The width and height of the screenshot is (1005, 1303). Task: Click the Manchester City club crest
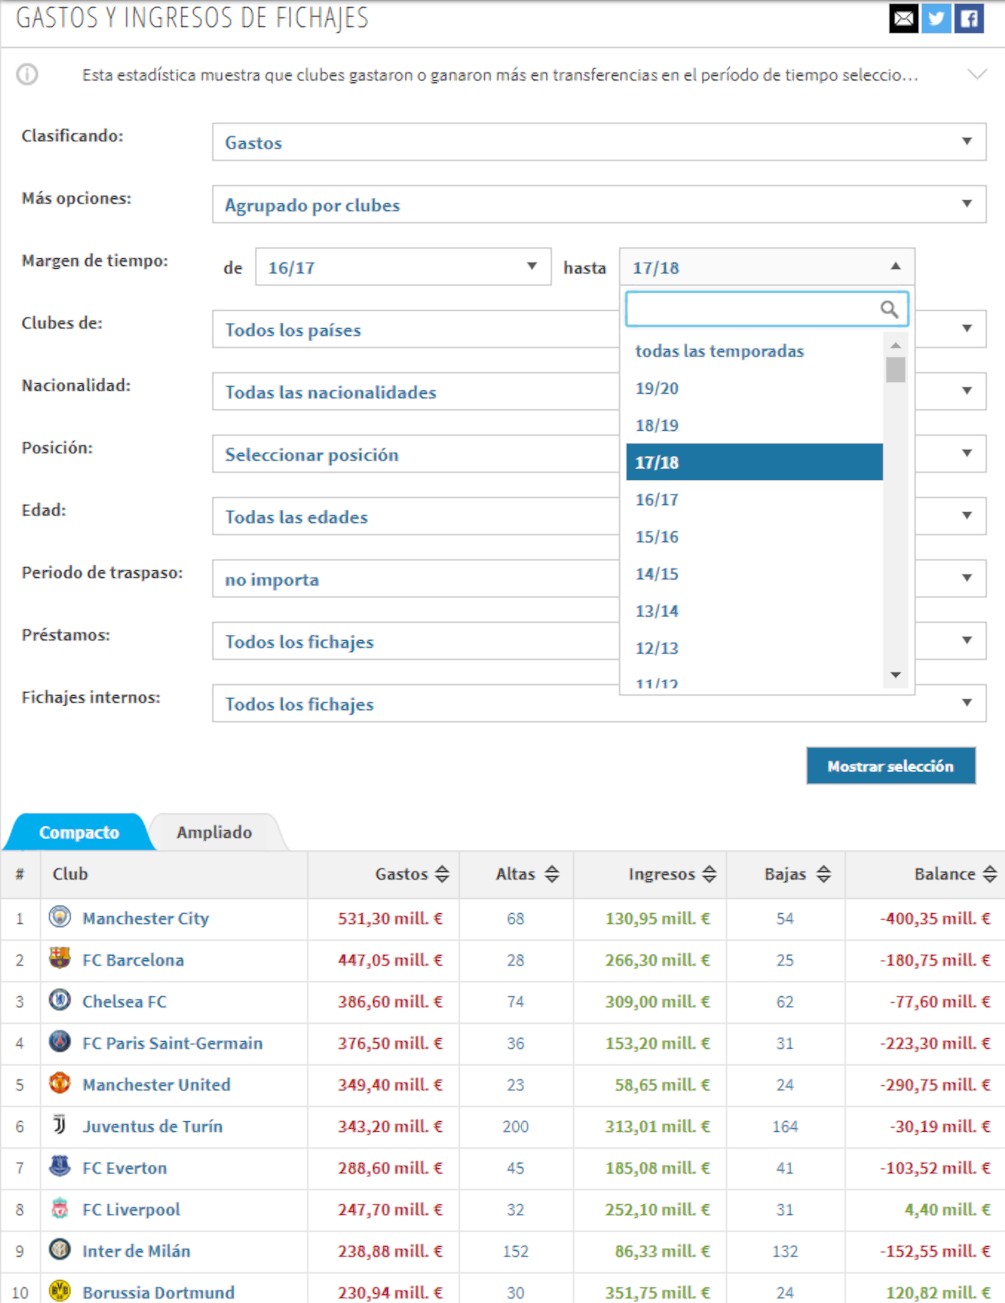(x=60, y=917)
